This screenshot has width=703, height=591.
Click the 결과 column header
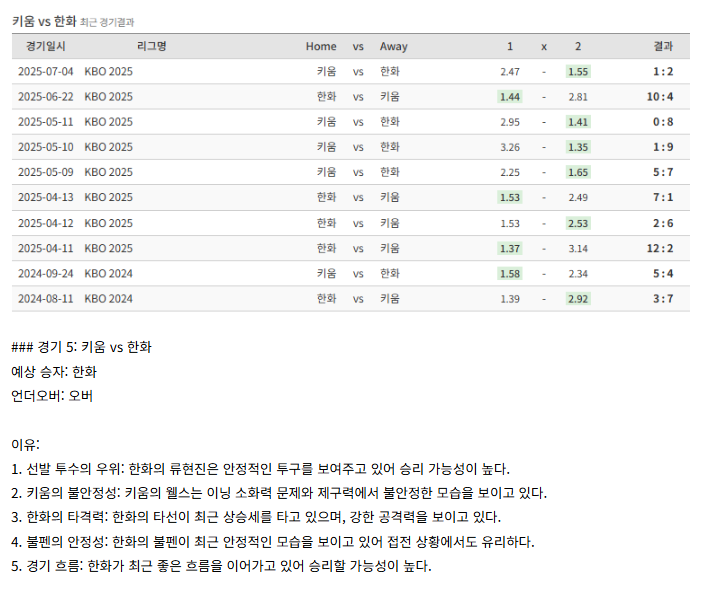[x=663, y=46]
